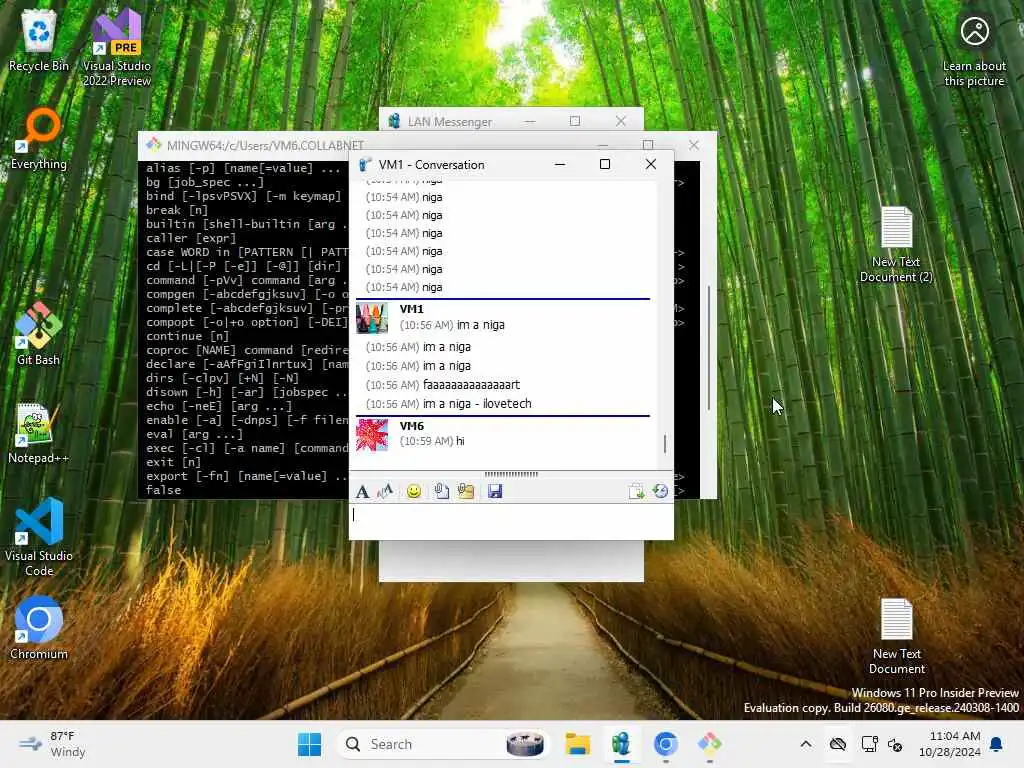Select New Text Document (2) file

(x=896, y=244)
